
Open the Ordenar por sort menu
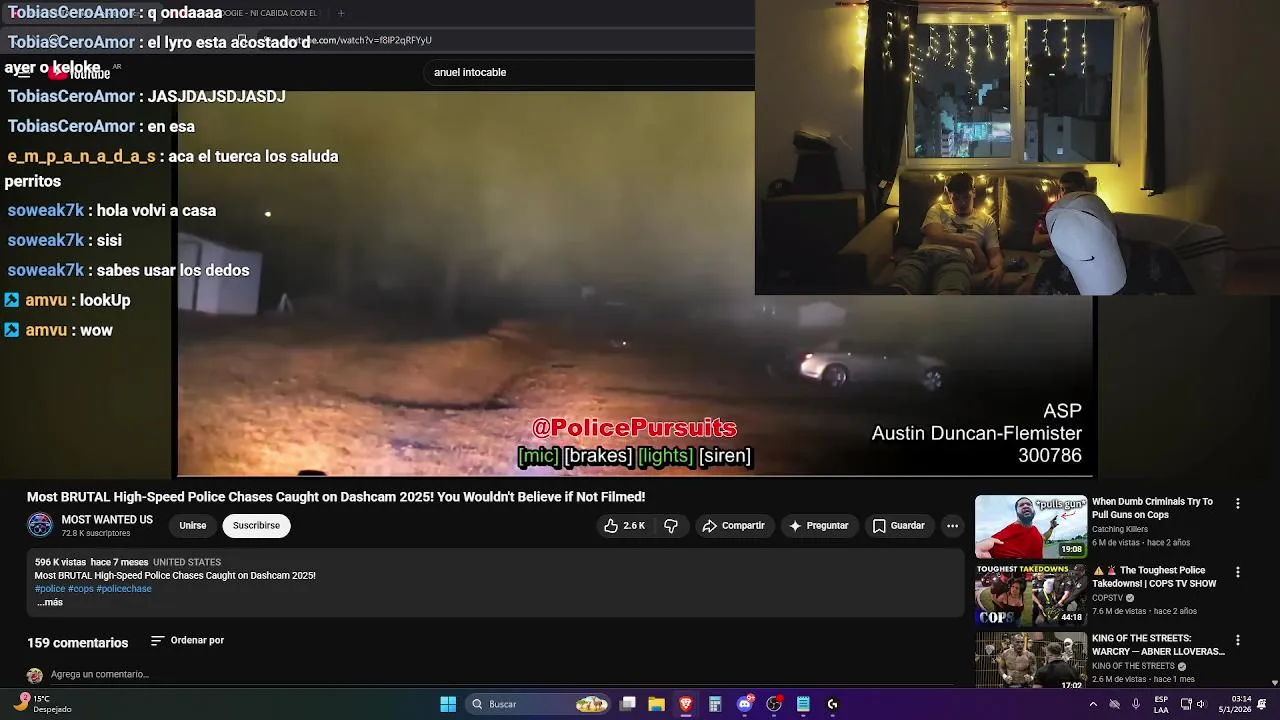coord(187,641)
